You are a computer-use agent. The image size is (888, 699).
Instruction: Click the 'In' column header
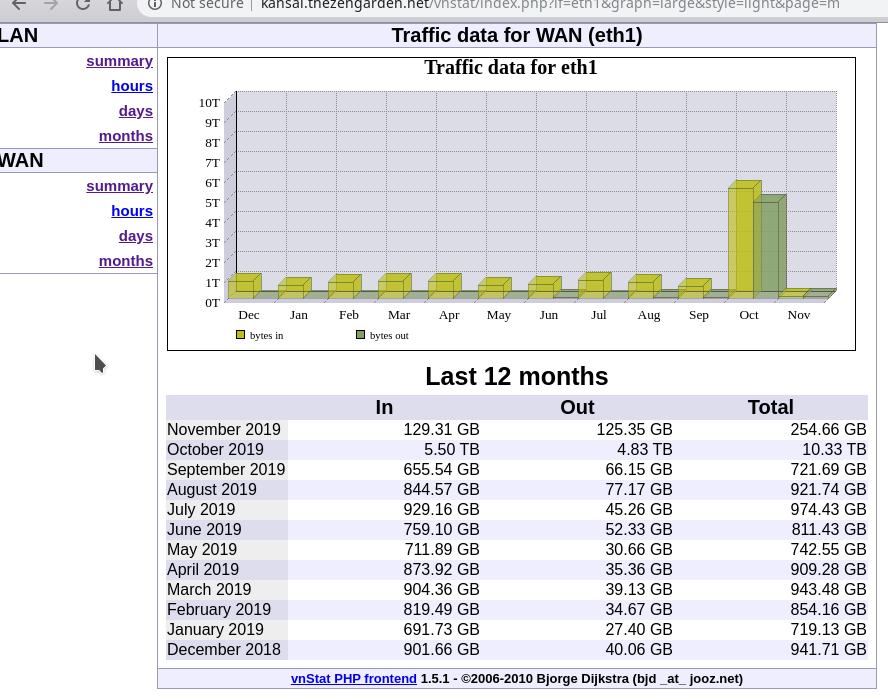point(384,407)
